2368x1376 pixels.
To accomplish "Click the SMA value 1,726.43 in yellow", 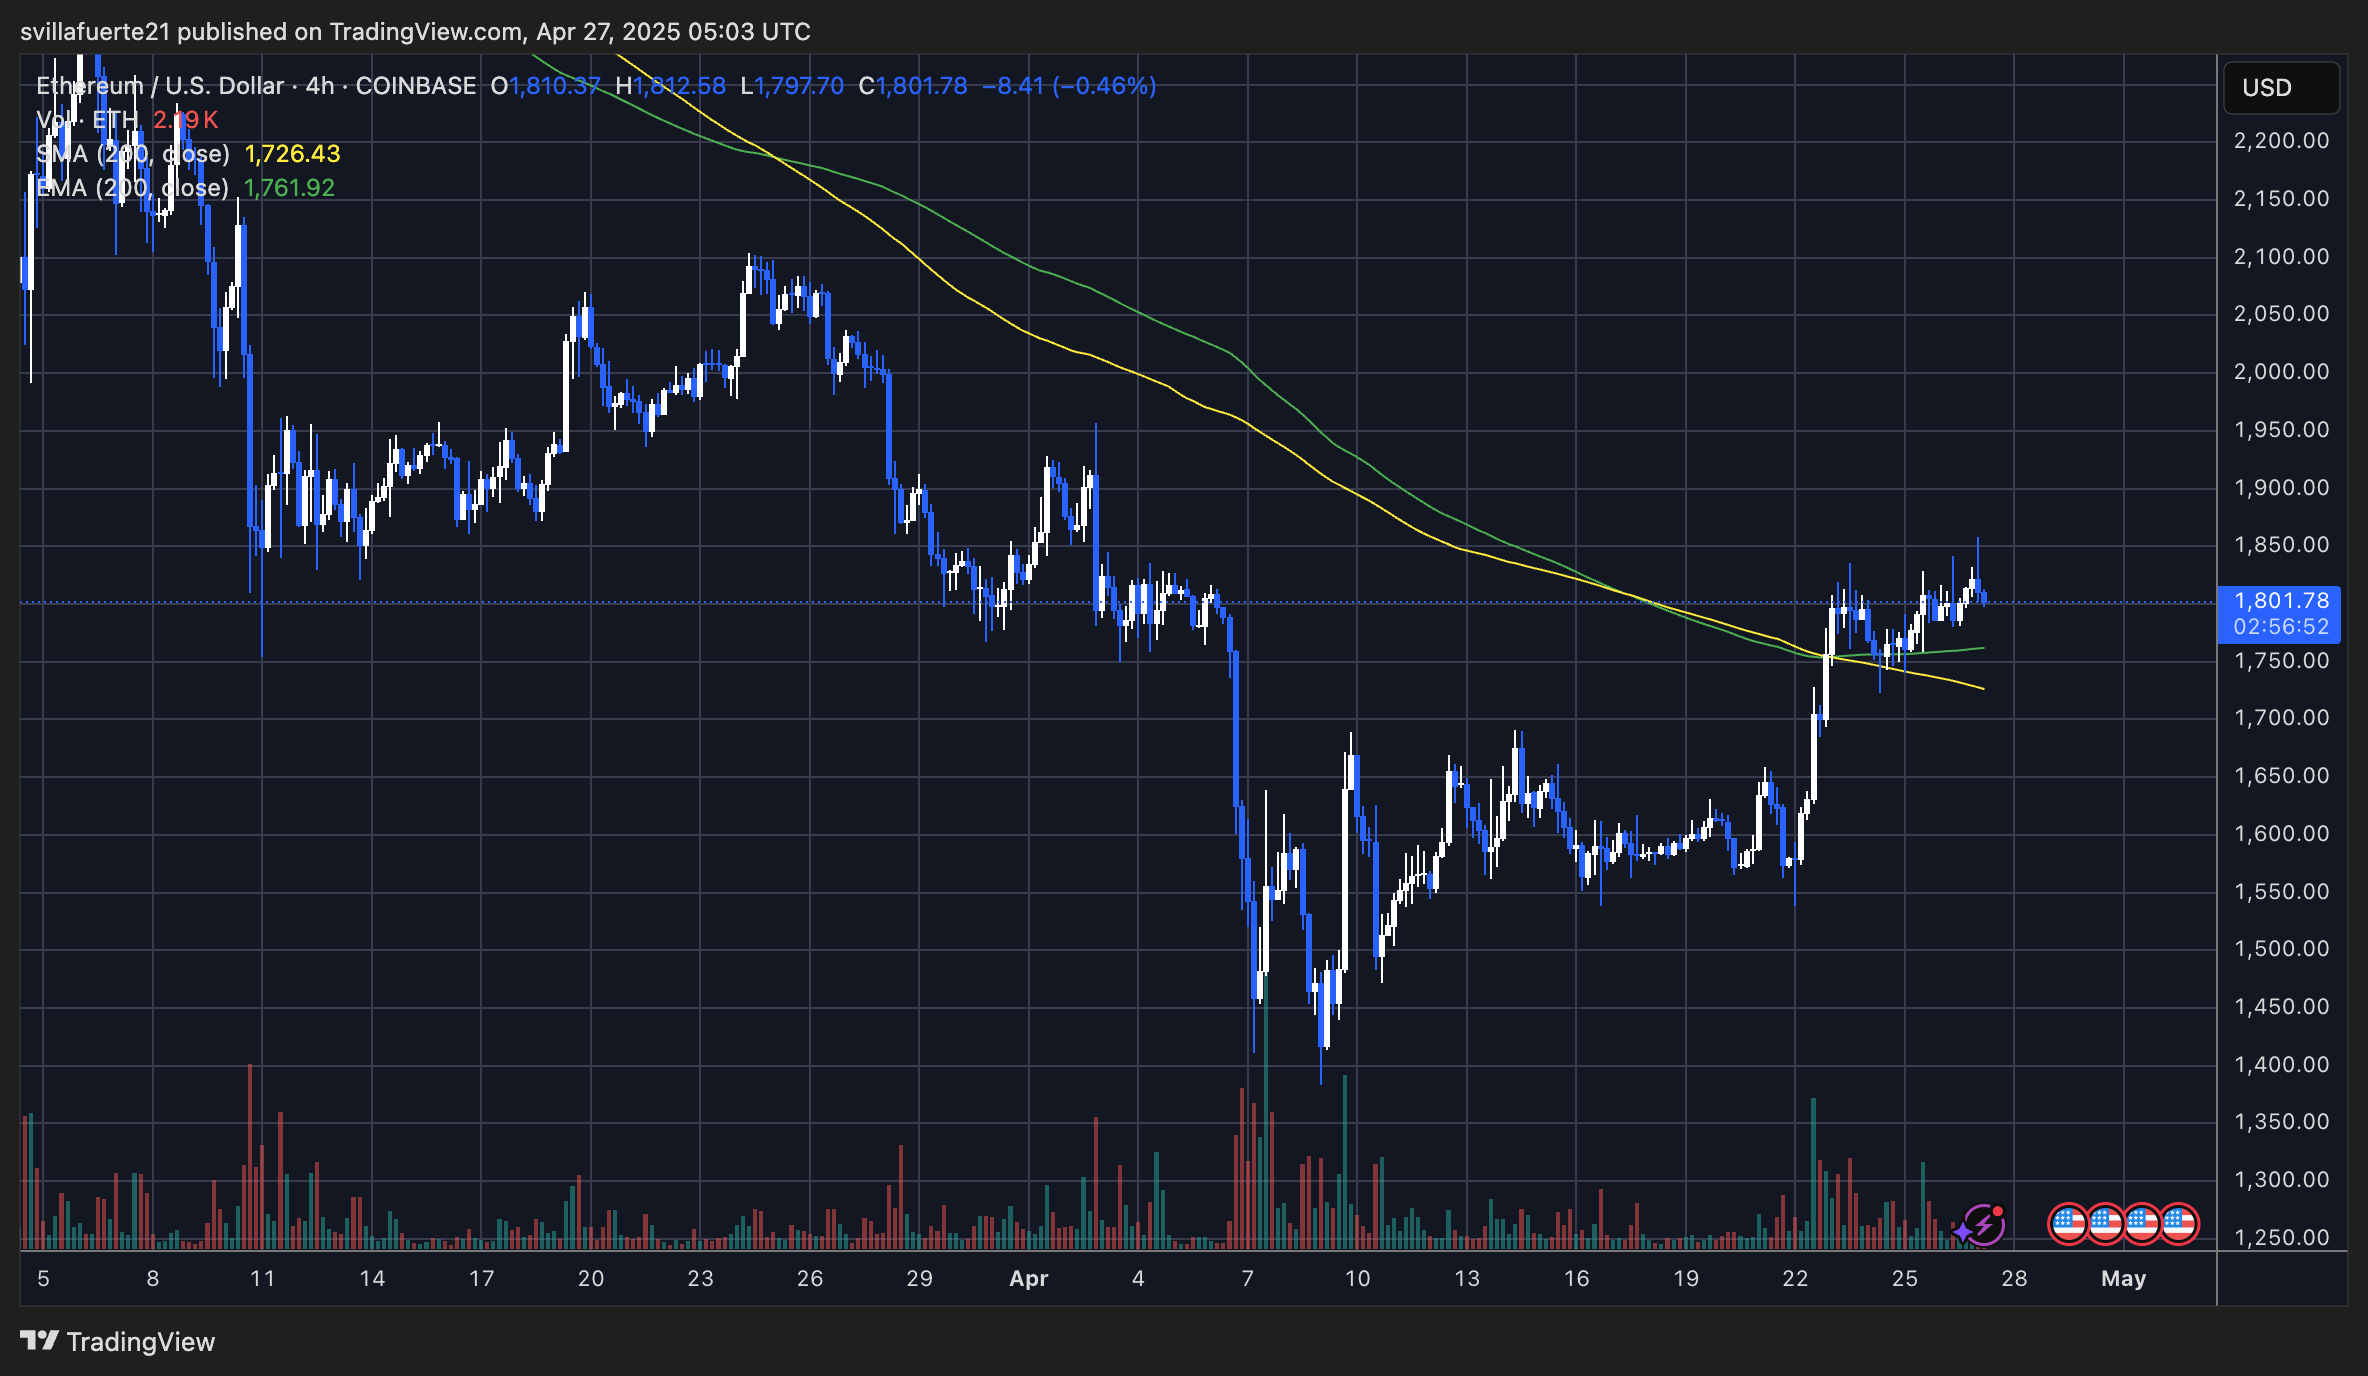I will [292, 154].
